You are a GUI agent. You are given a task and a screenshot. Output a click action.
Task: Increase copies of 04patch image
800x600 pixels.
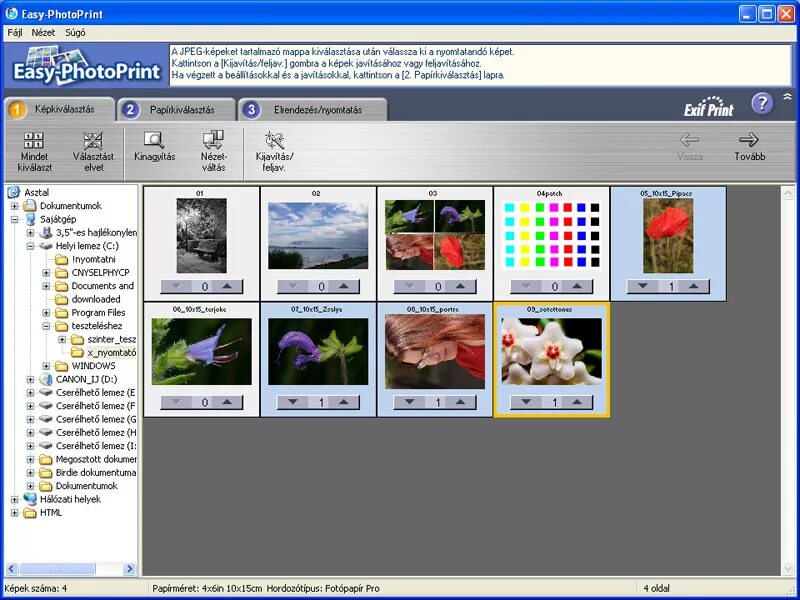(x=577, y=286)
